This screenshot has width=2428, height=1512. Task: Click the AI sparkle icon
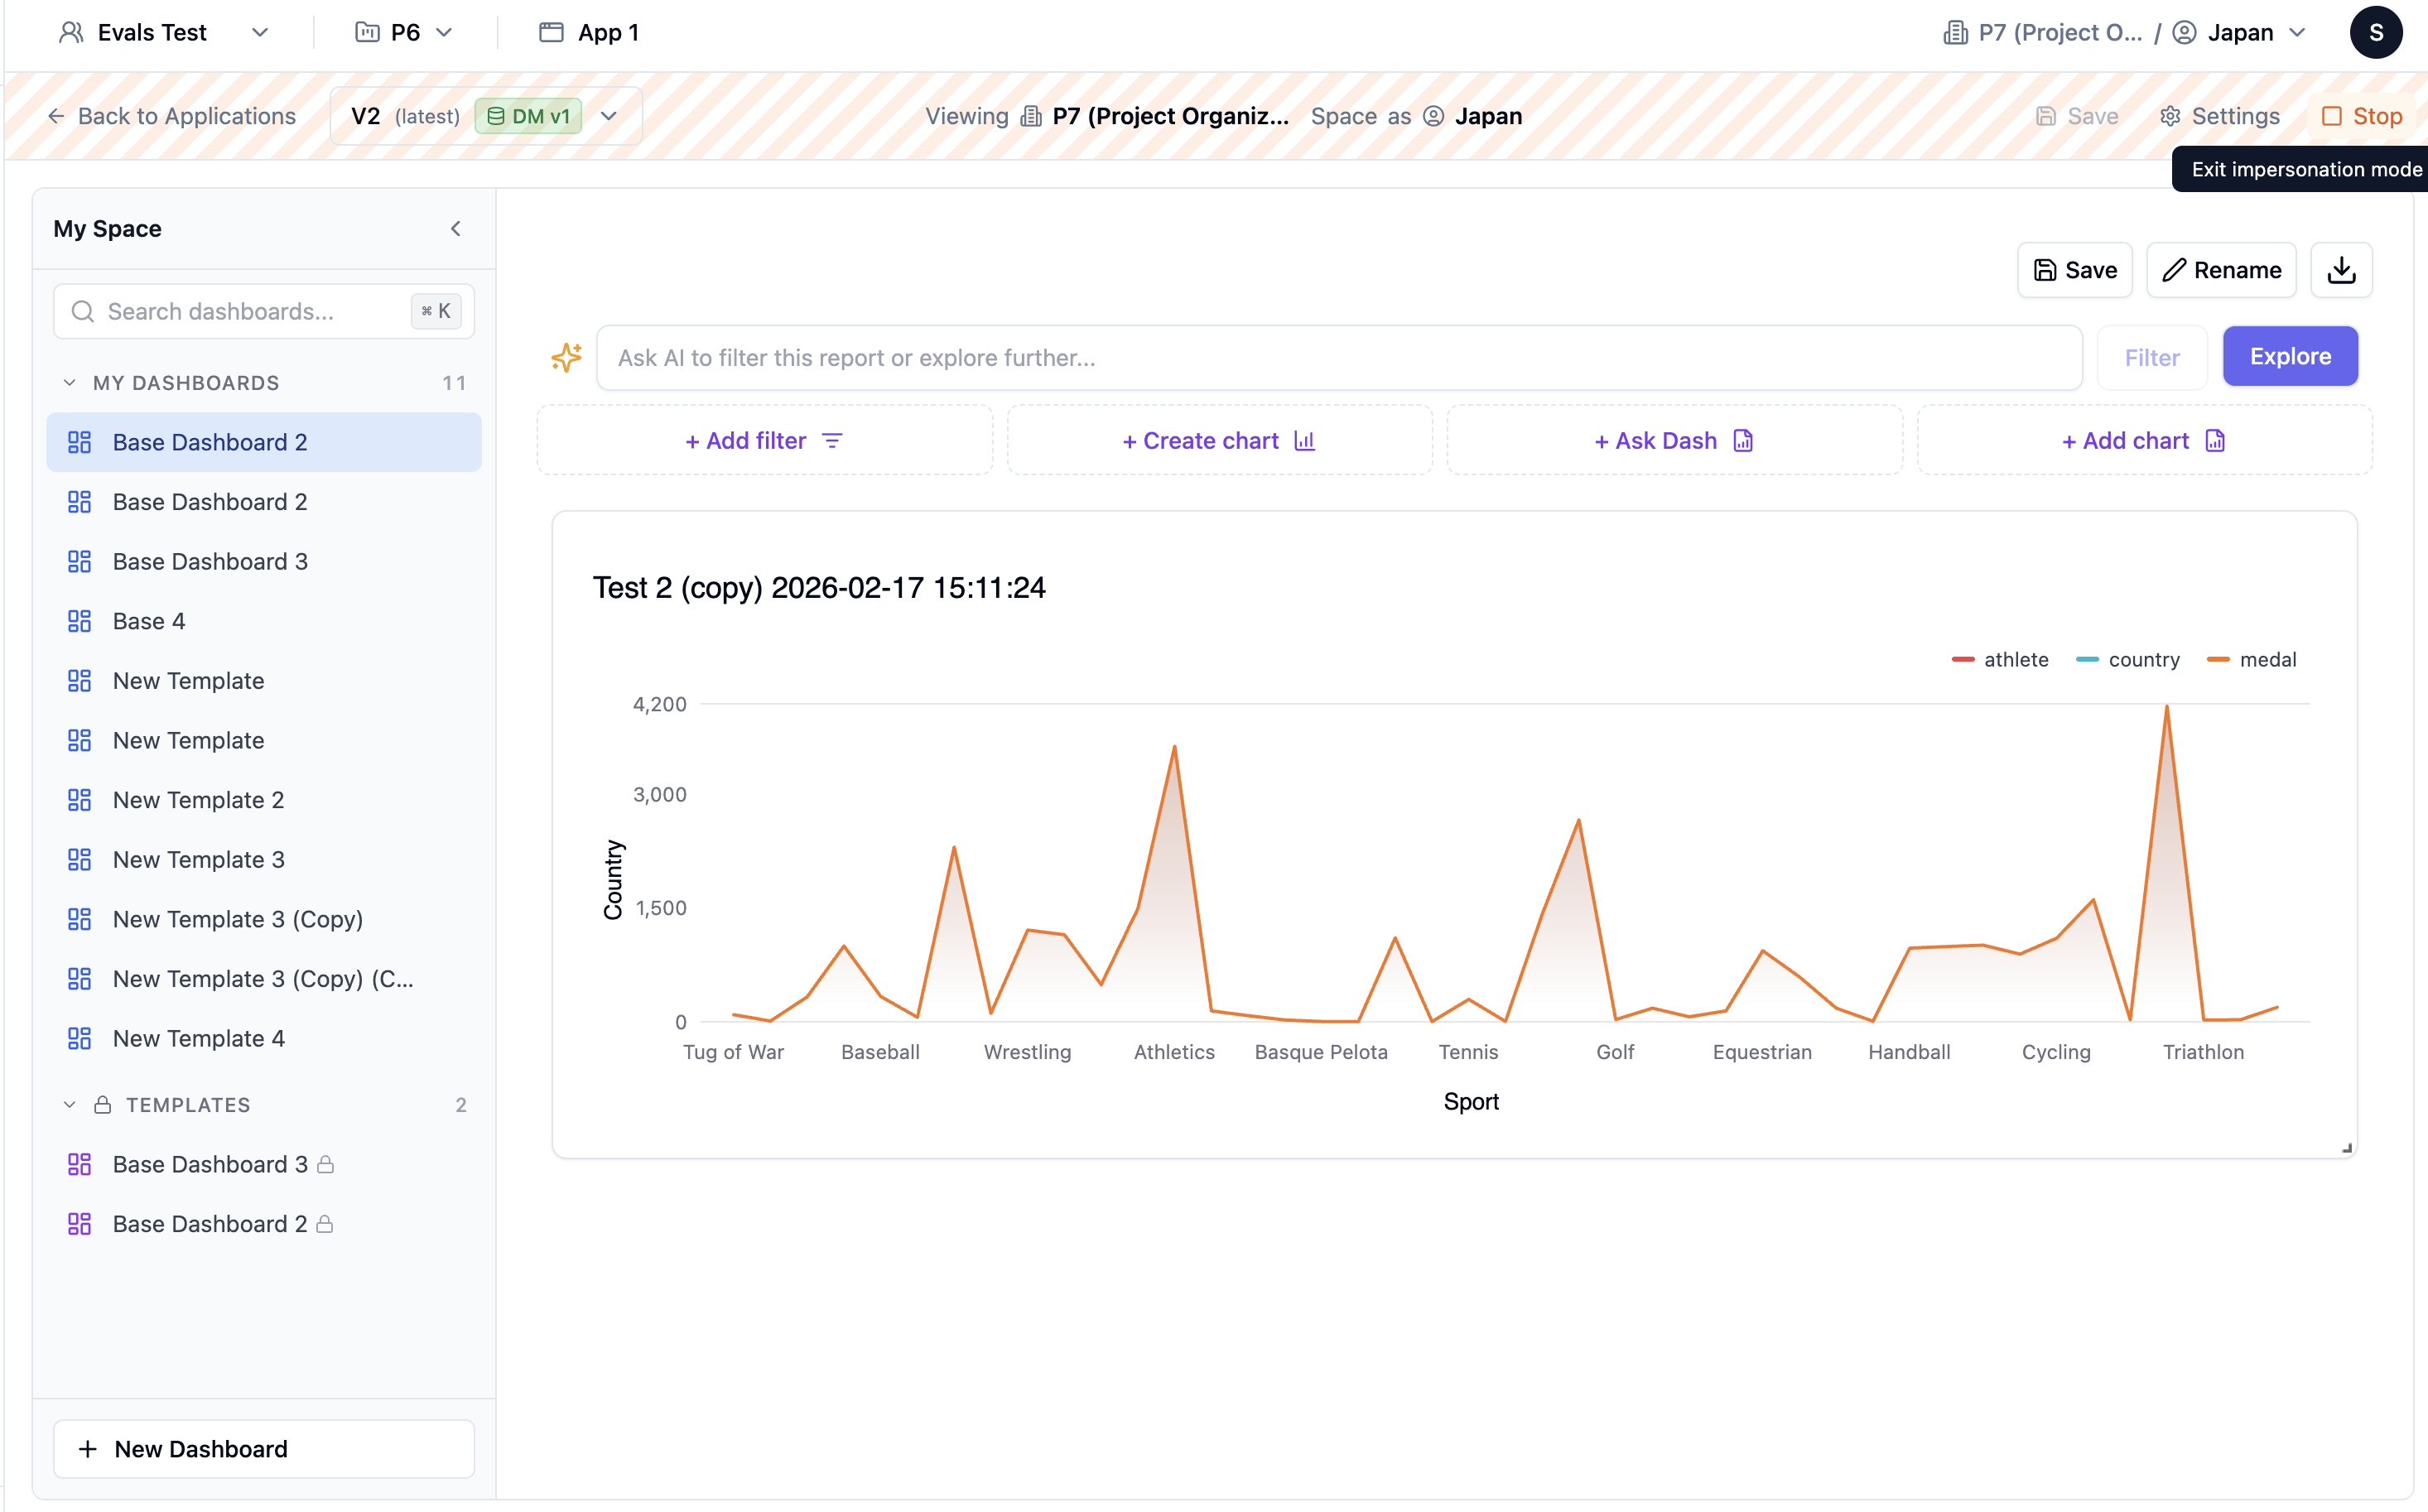tap(566, 357)
